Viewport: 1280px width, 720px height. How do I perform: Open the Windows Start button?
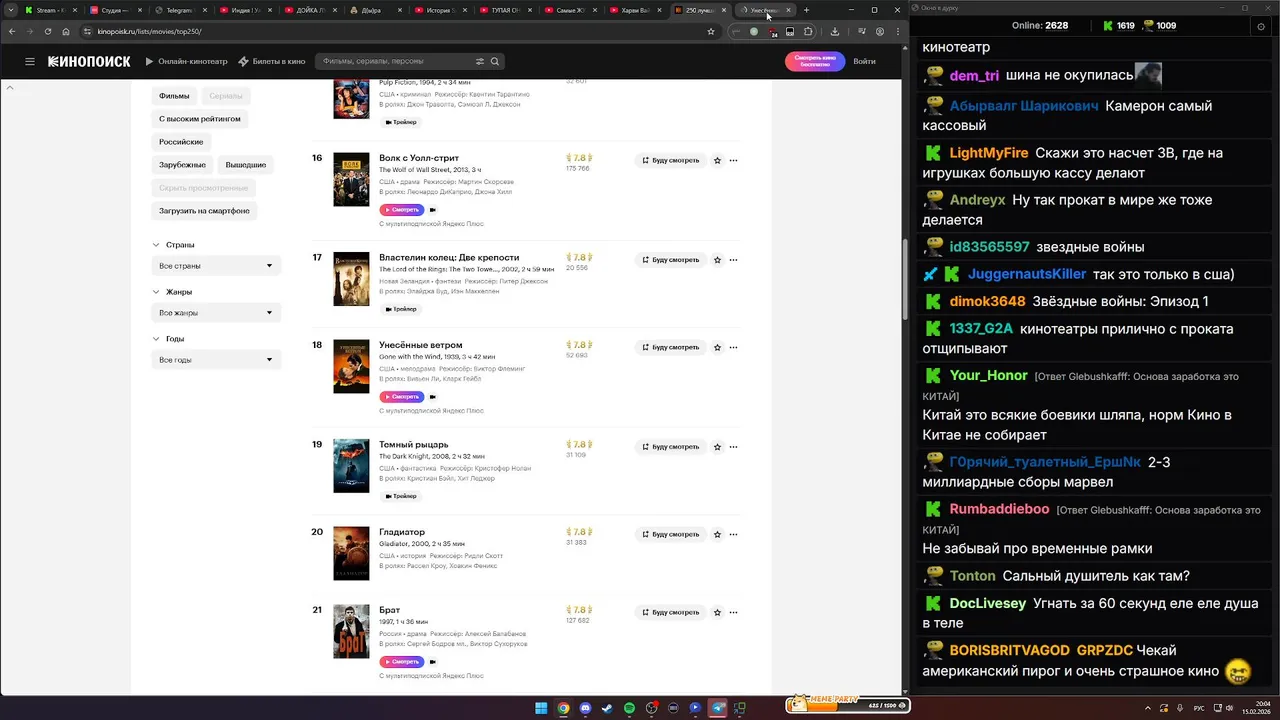[x=541, y=708]
